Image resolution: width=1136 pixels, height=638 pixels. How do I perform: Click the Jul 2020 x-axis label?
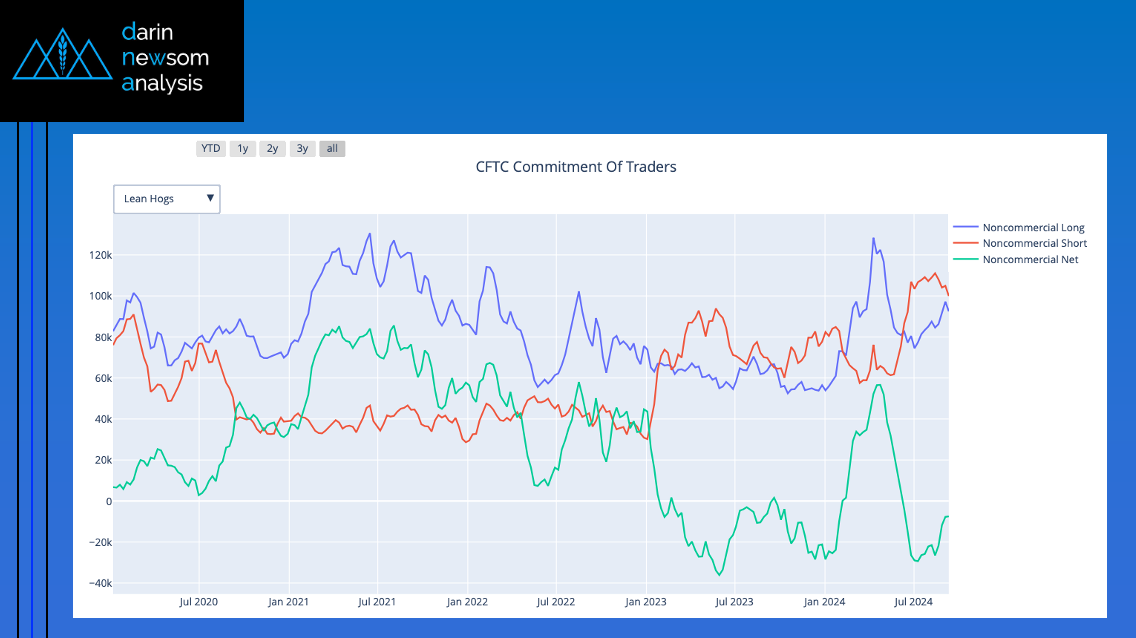coord(199,602)
